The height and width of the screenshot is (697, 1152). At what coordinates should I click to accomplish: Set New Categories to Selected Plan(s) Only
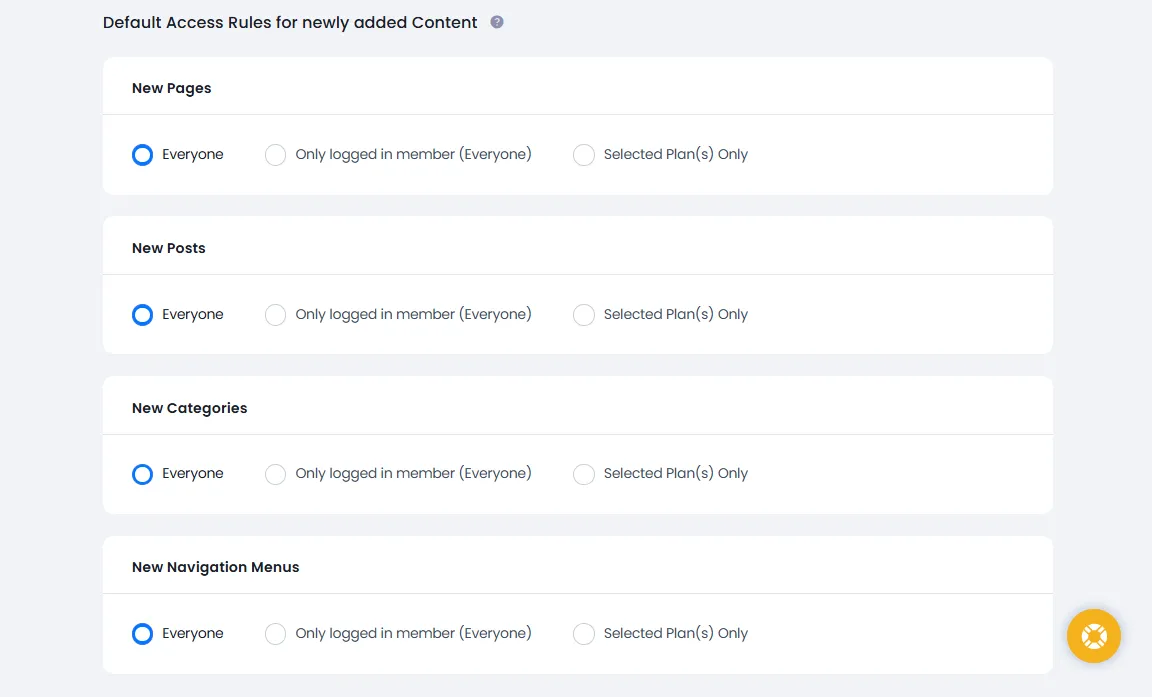pos(584,474)
